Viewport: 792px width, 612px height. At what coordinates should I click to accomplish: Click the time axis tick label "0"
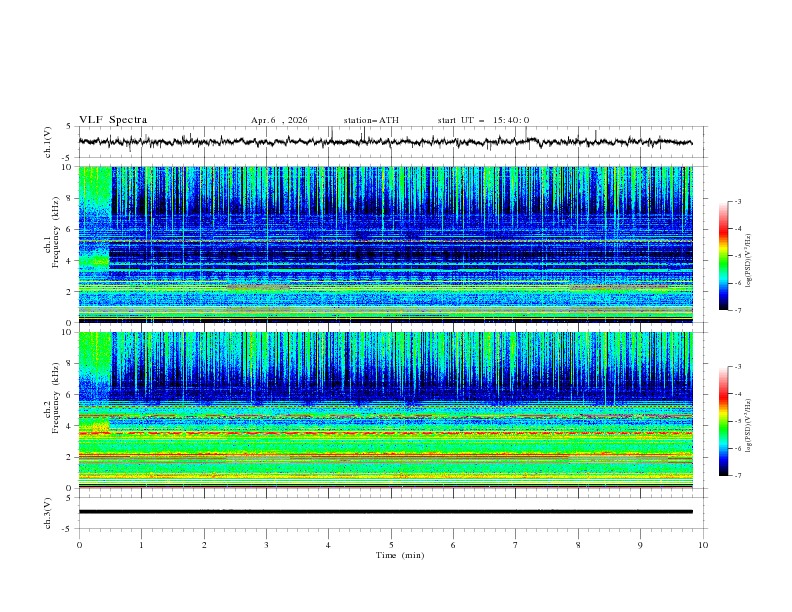click(79, 545)
